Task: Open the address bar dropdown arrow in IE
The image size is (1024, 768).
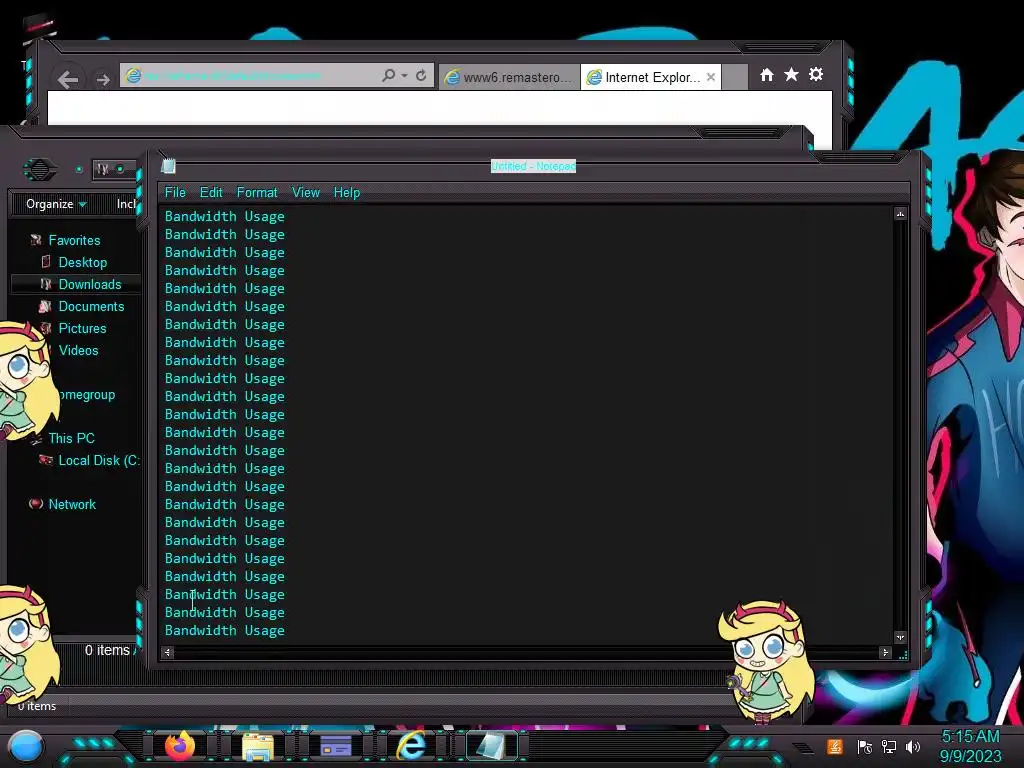Action: click(405, 76)
